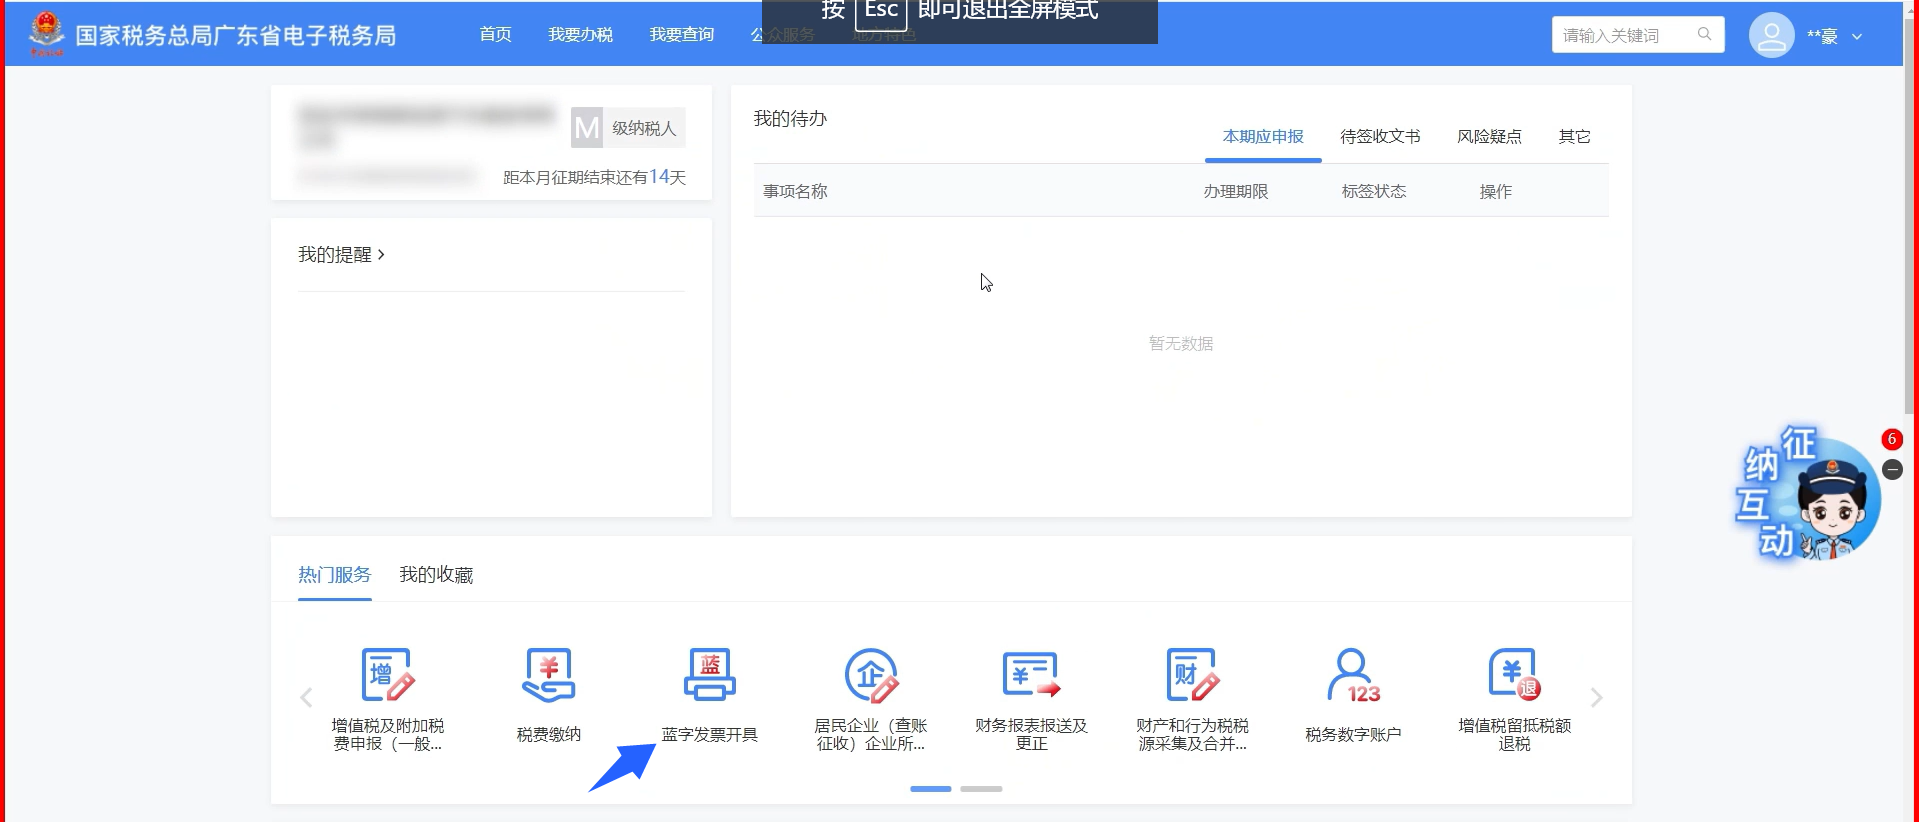This screenshot has height=822, width=1919.
Task: Click the 我的待办 heading
Action: click(790, 119)
